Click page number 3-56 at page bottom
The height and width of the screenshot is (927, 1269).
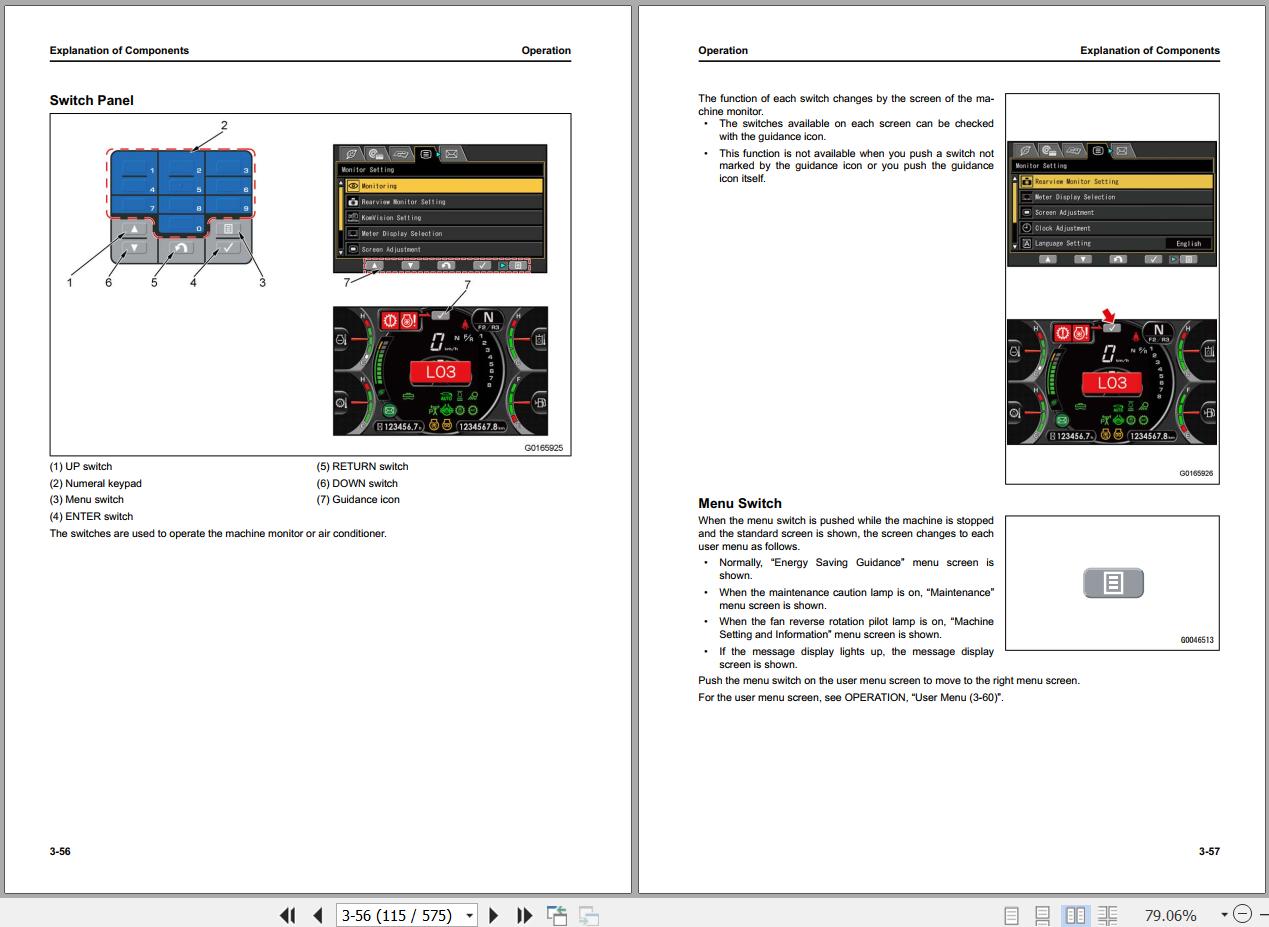click(60, 851)
